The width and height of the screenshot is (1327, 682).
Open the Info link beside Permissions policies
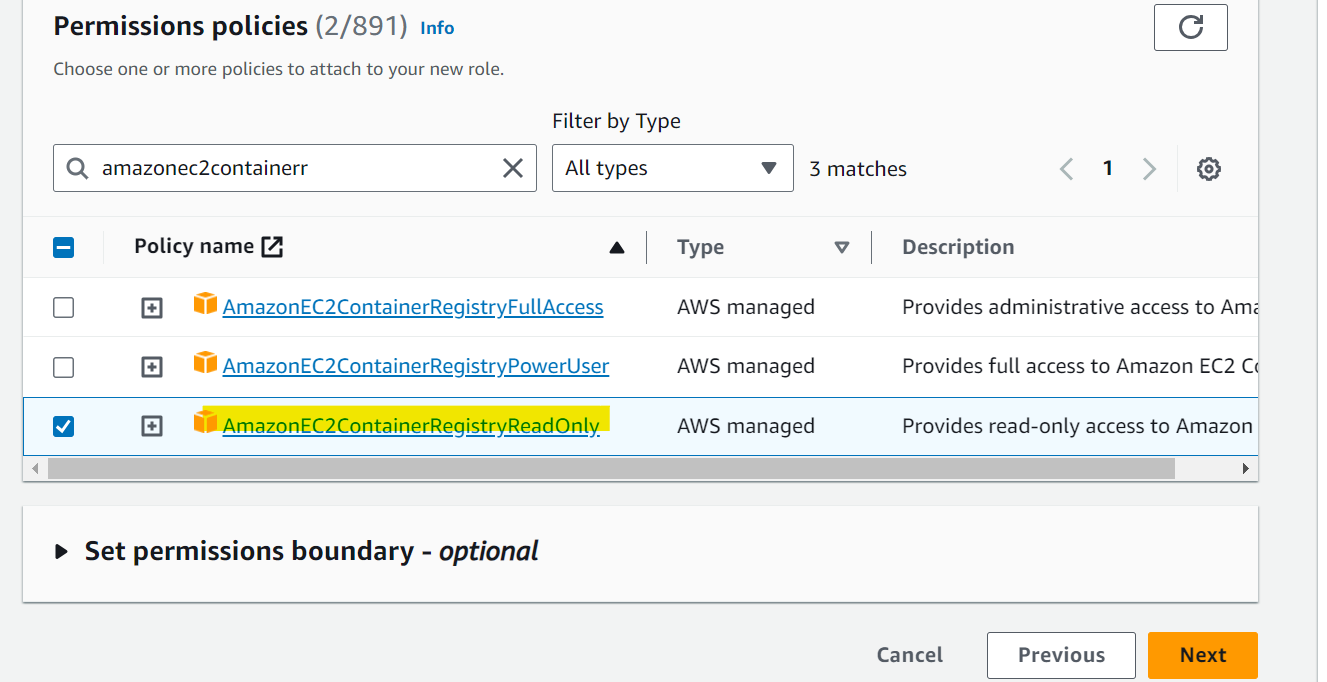tap(437, 28)
